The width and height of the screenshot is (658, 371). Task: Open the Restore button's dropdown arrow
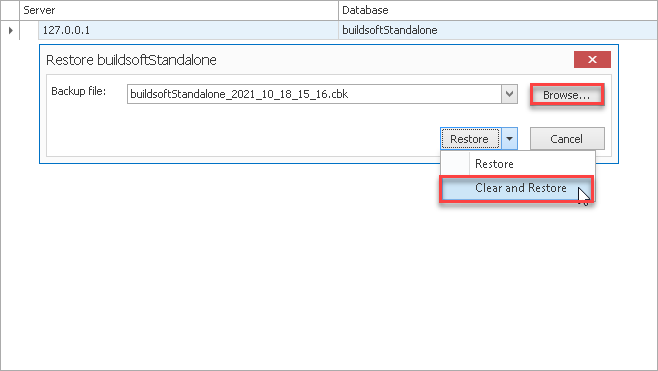(509, 139)
